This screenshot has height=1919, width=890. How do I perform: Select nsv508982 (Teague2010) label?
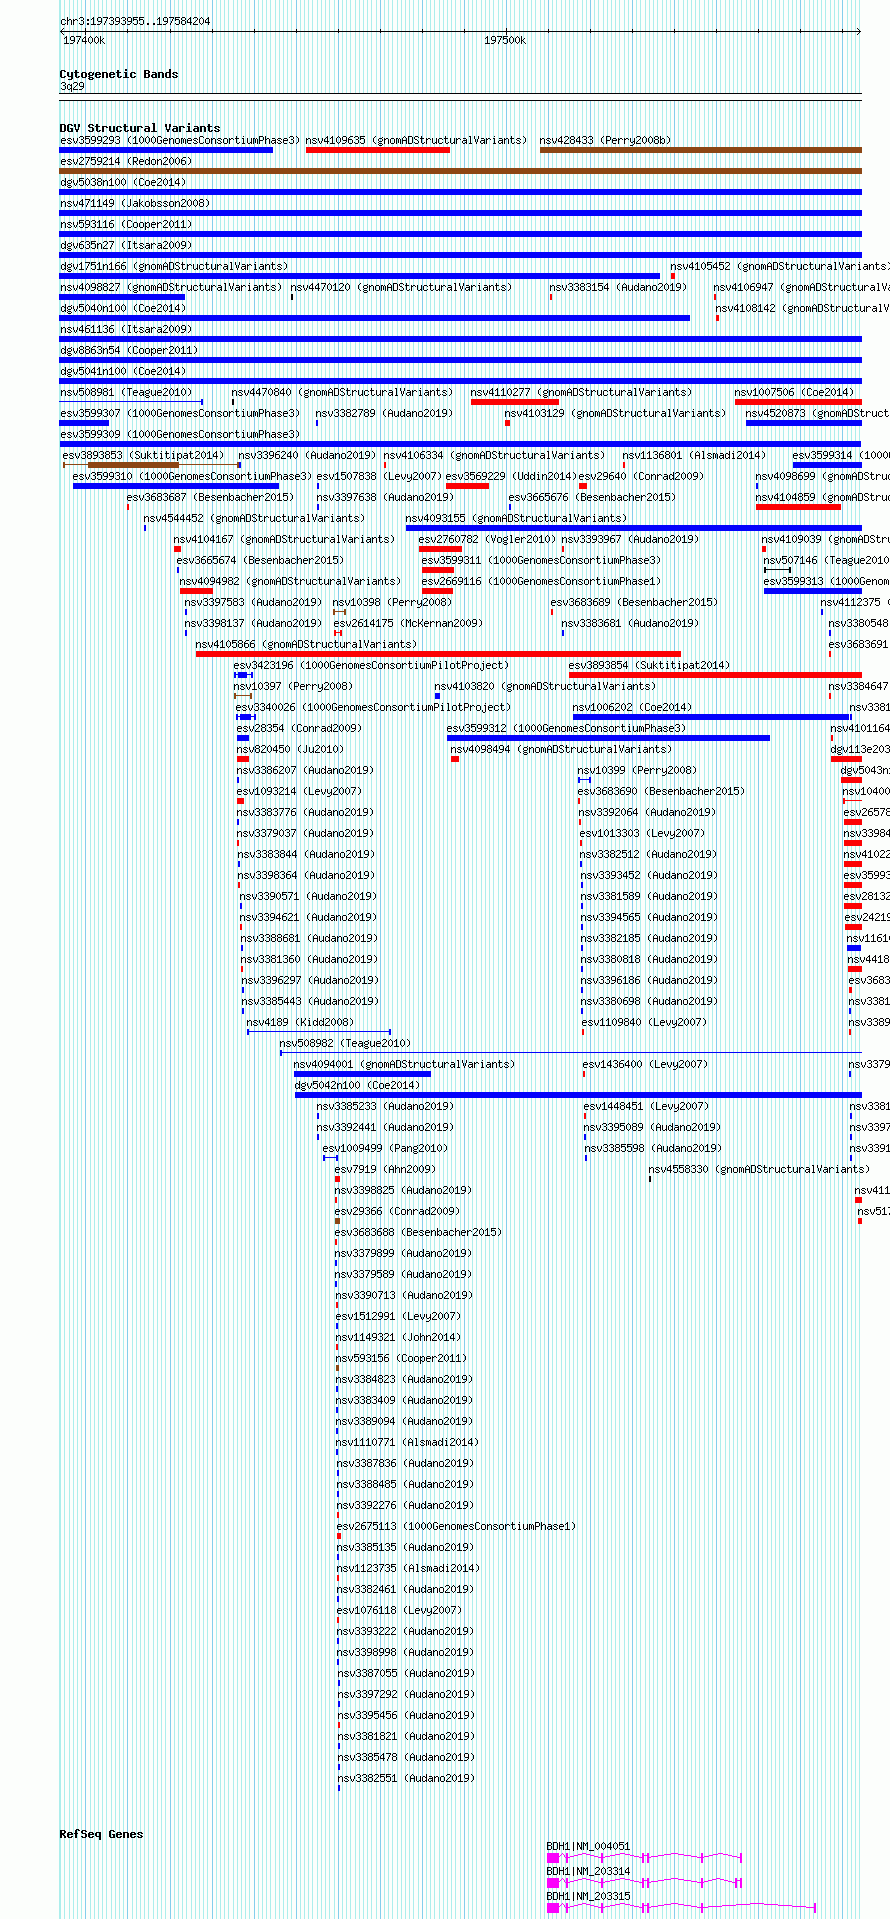[345, 1044]
